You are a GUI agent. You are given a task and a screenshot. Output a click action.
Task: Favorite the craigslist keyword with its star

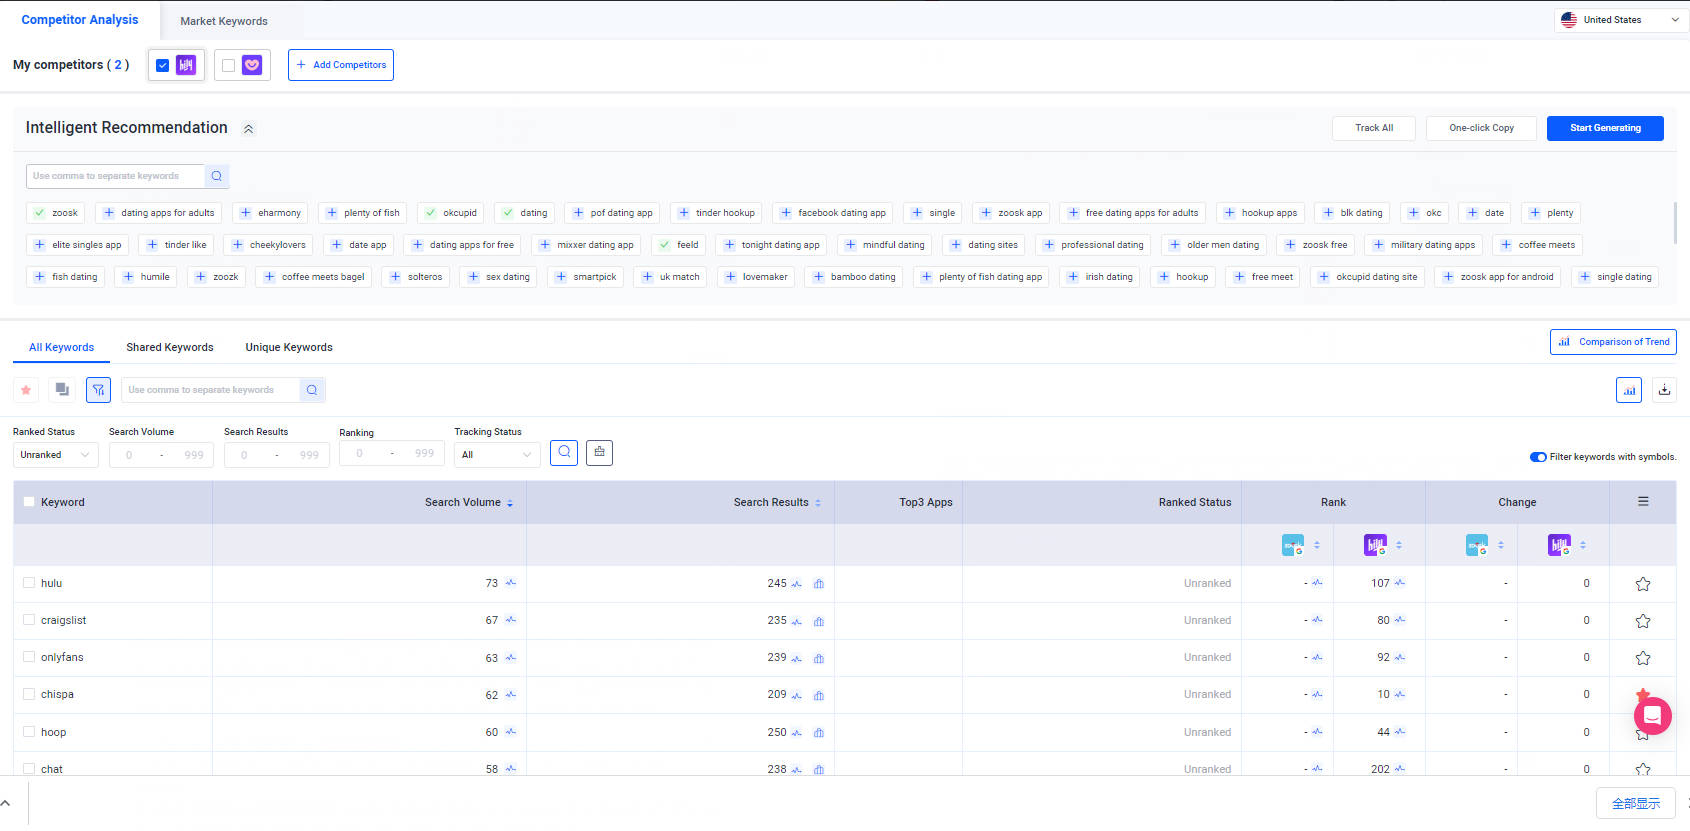[1643, 621]
